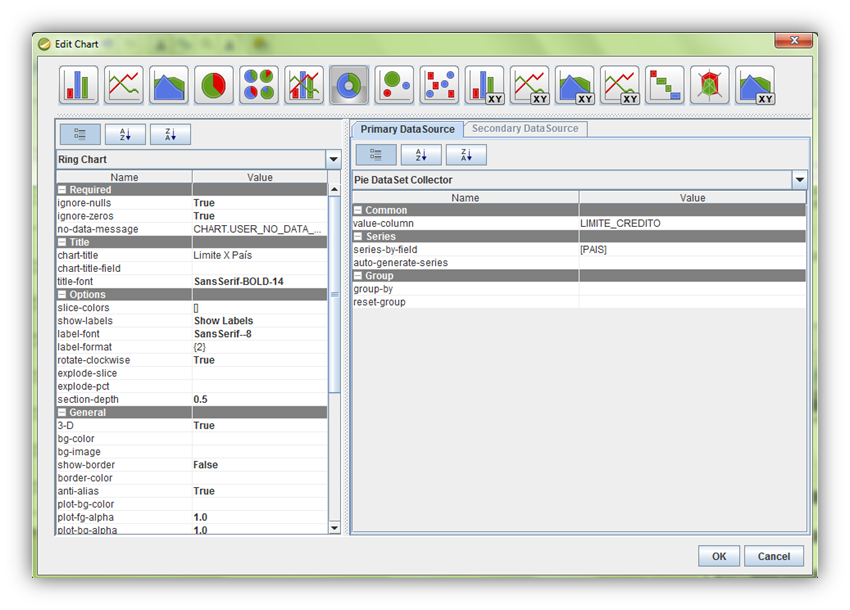Viewport: 850px width, 610px height.
Task: Open the Pie DataSet Collector dropdown
Action: pos(799,180)
